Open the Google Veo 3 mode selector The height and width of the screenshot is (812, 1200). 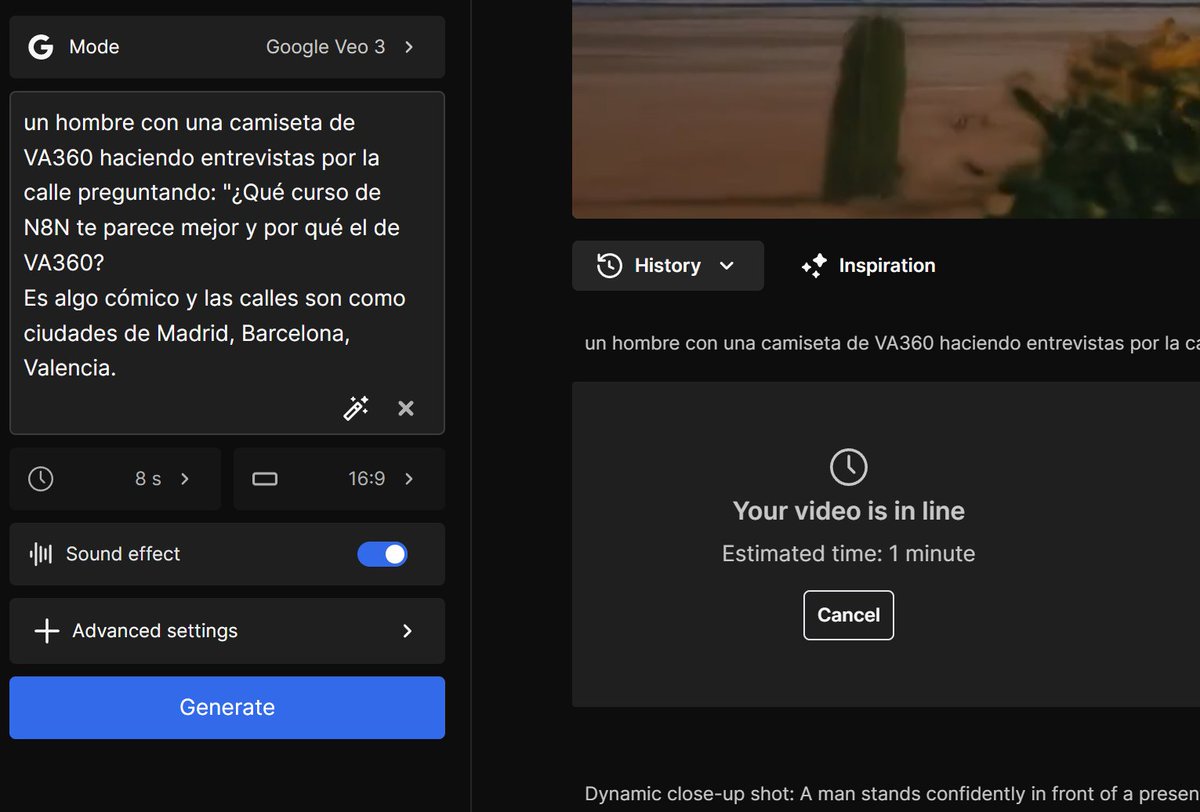pyautogui.click(x=227, y=47)
